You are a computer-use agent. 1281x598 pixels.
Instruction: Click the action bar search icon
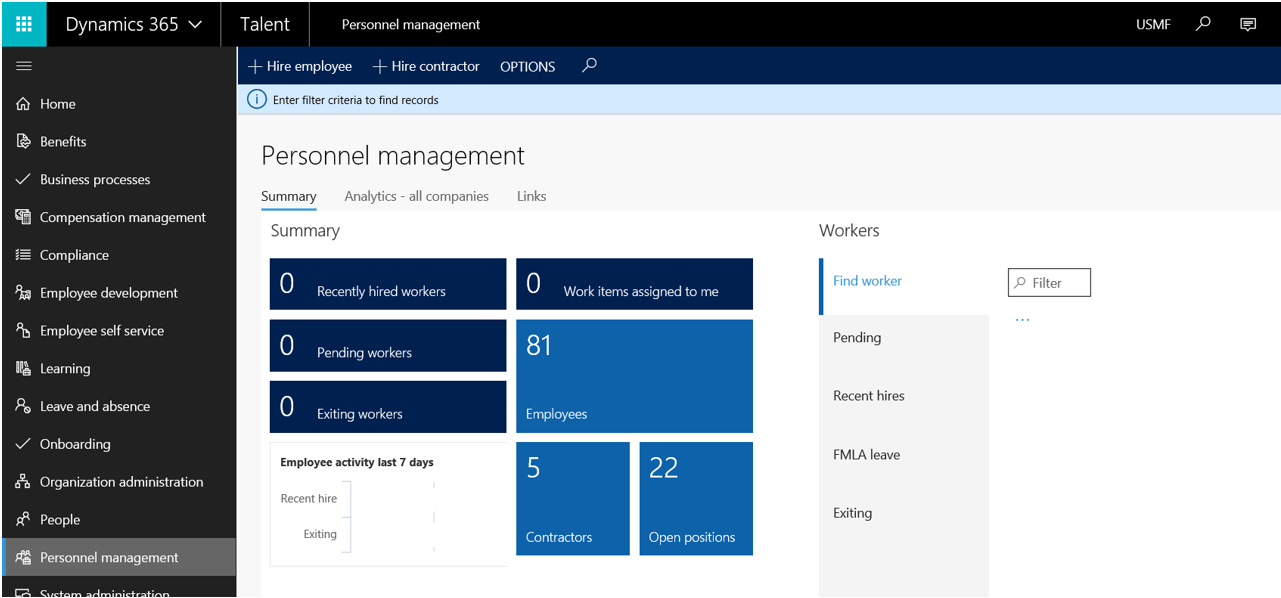click(590, 66)
